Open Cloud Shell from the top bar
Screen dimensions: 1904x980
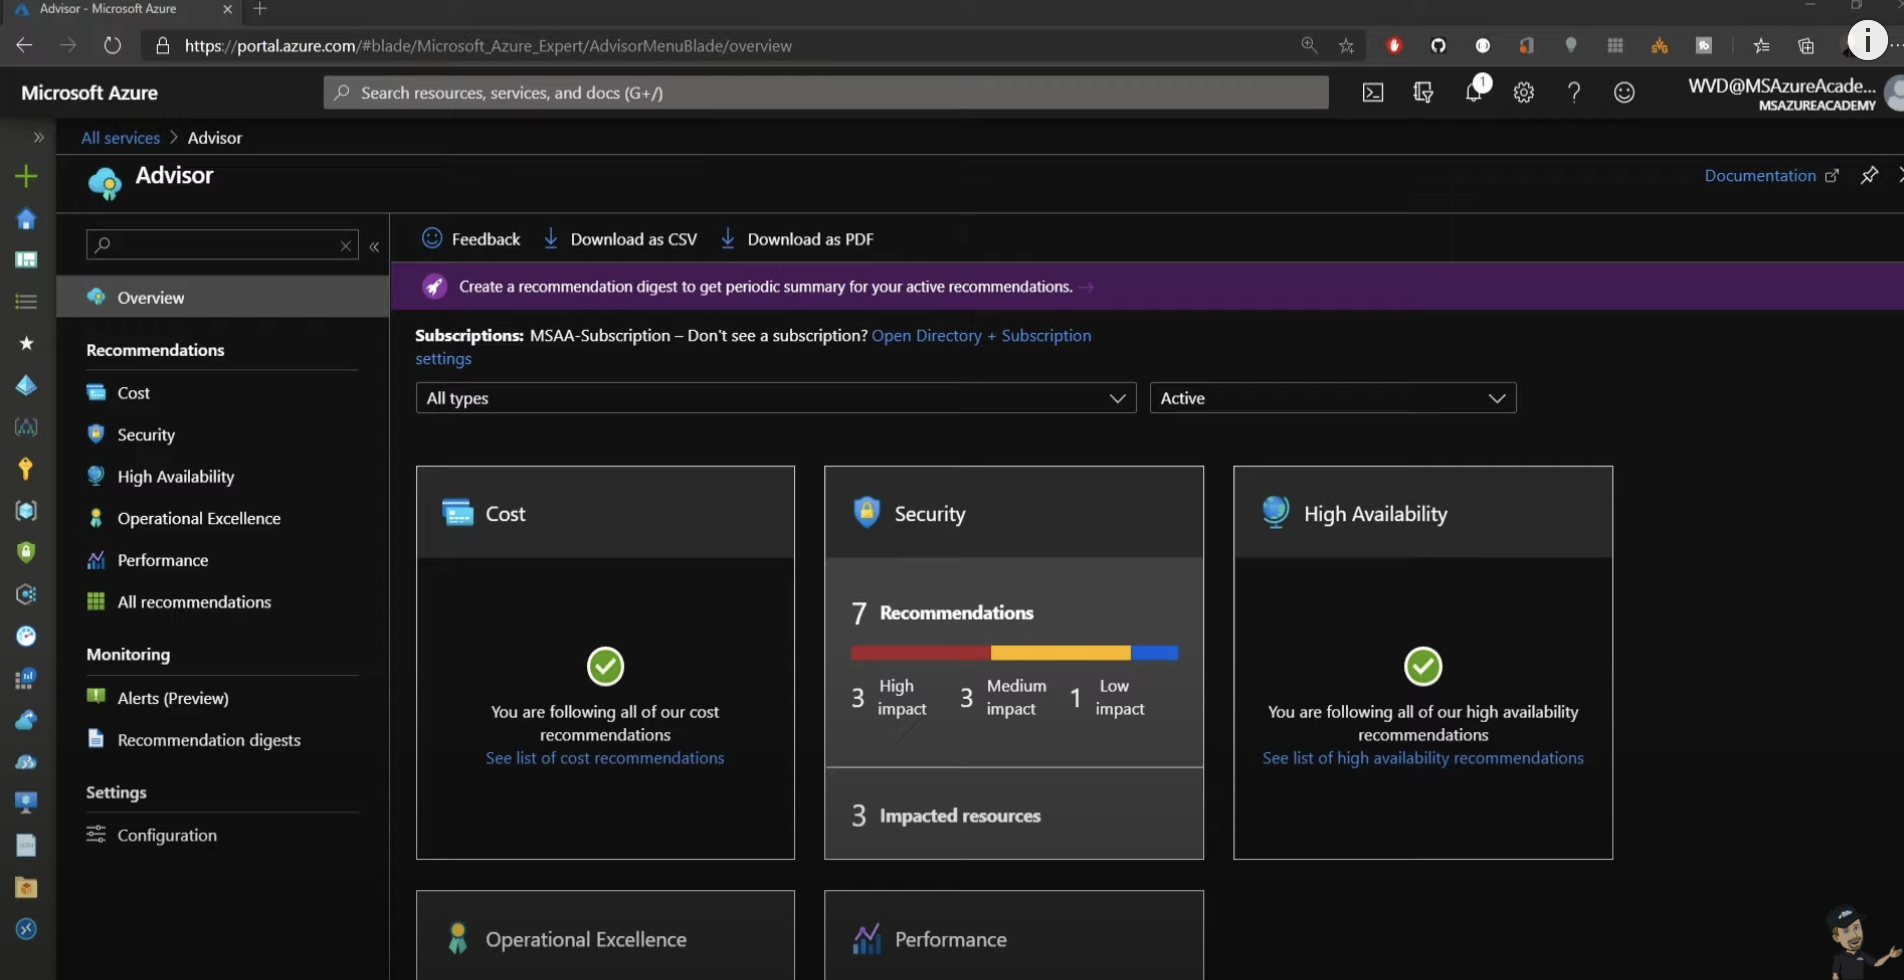tap(1373, 93)
